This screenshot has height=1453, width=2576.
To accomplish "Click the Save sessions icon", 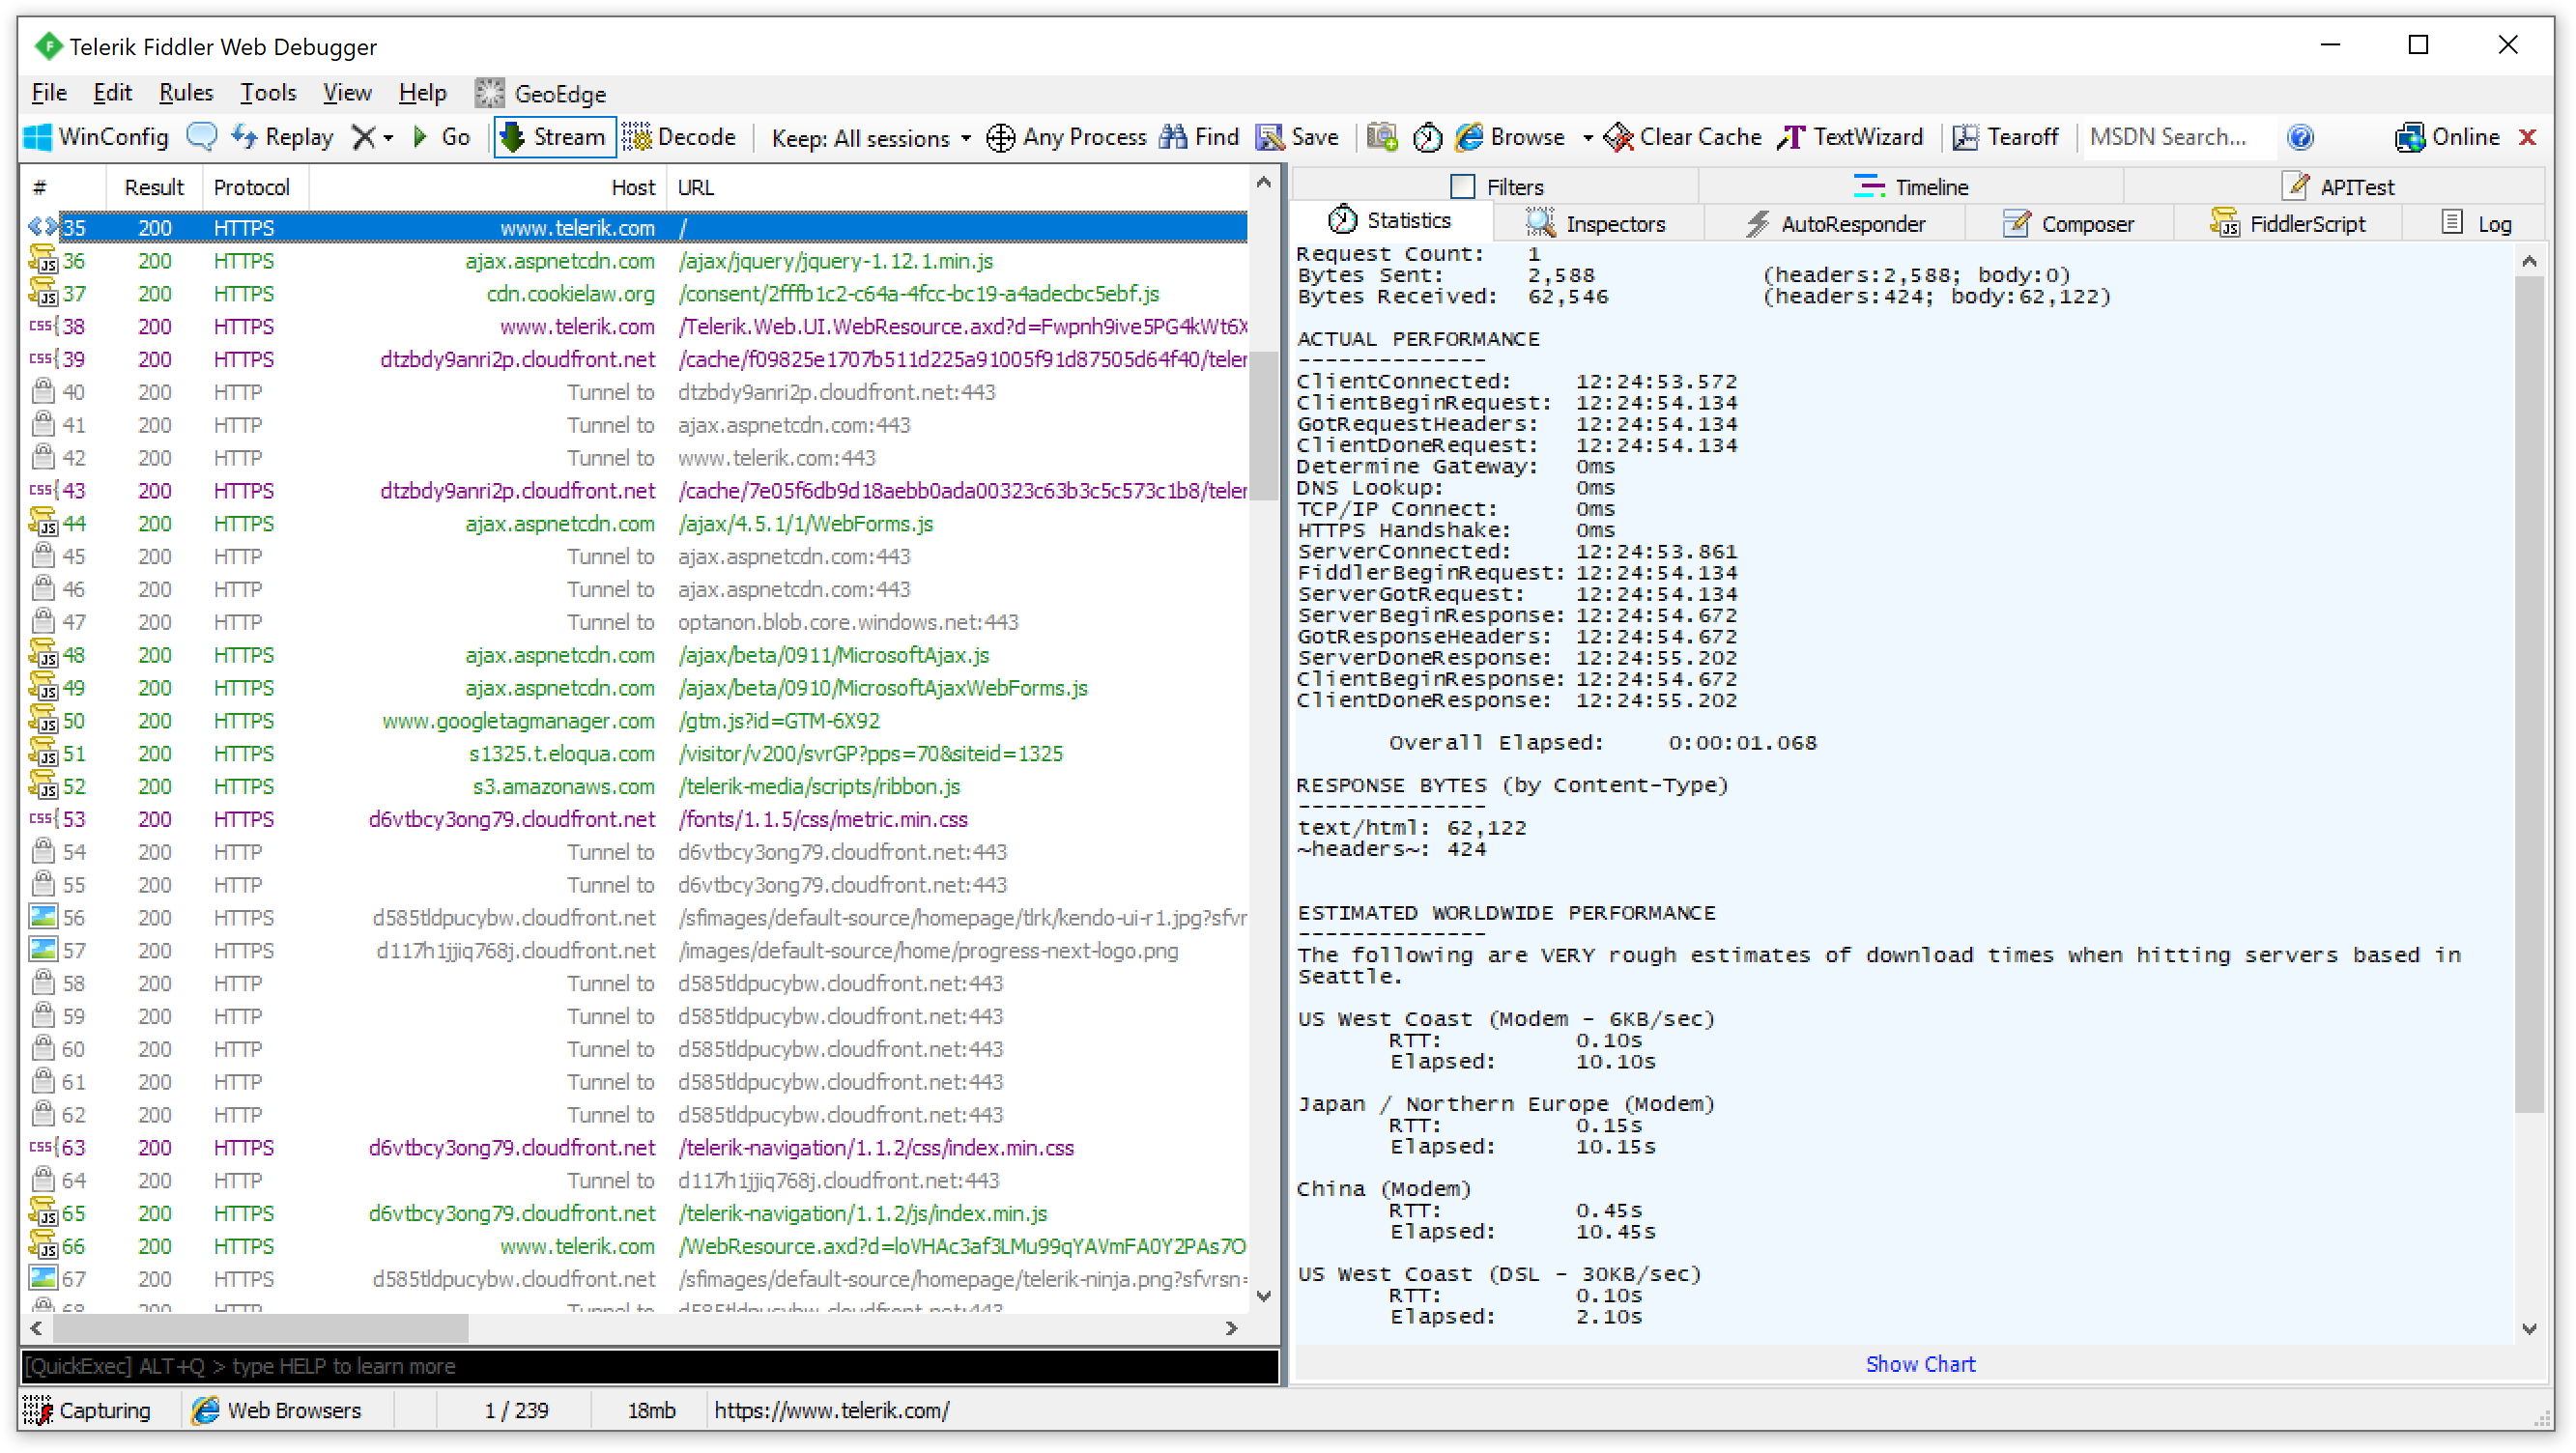I will (1269, 136).
